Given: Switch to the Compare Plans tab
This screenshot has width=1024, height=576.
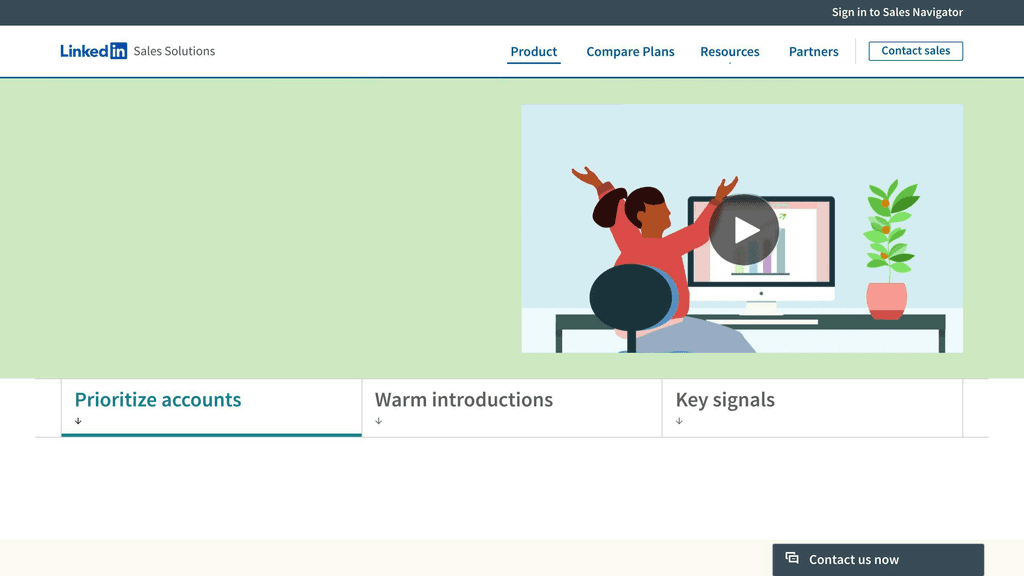Looking at the screenshot, I should click(x=630, y=51).
